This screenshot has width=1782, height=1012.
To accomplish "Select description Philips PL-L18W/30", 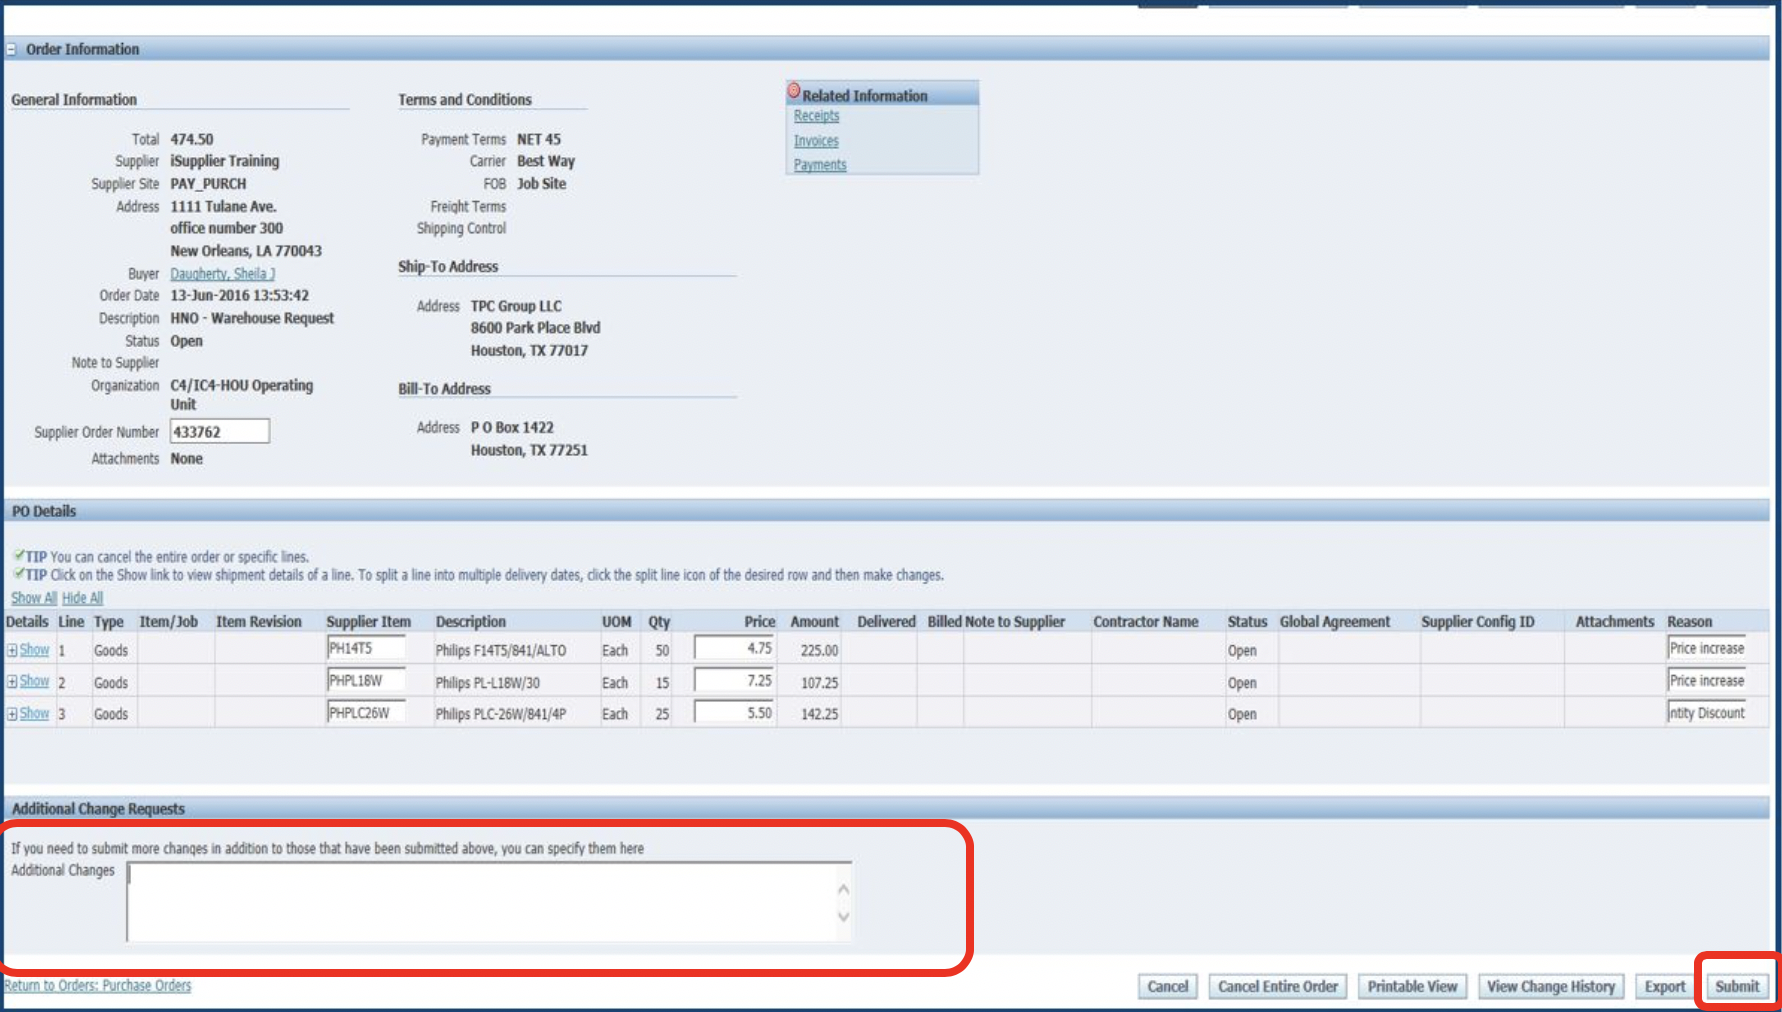I will 487,683.
